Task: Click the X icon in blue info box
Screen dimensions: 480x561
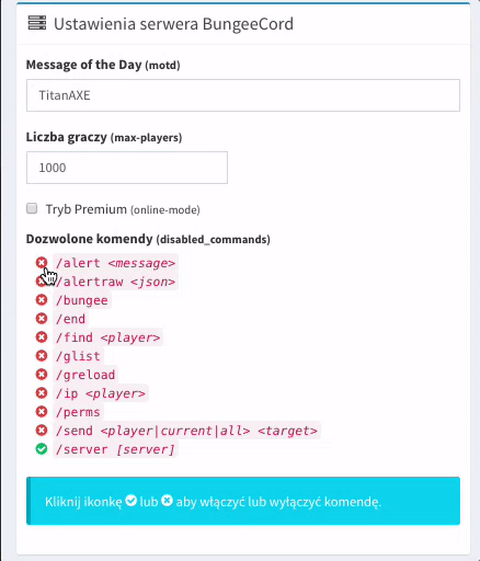Action: 167,500
